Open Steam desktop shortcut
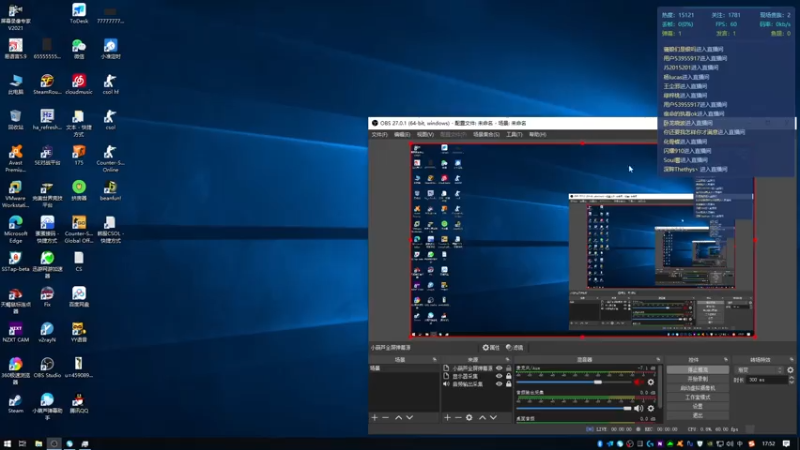 click(x=16, y=403)
